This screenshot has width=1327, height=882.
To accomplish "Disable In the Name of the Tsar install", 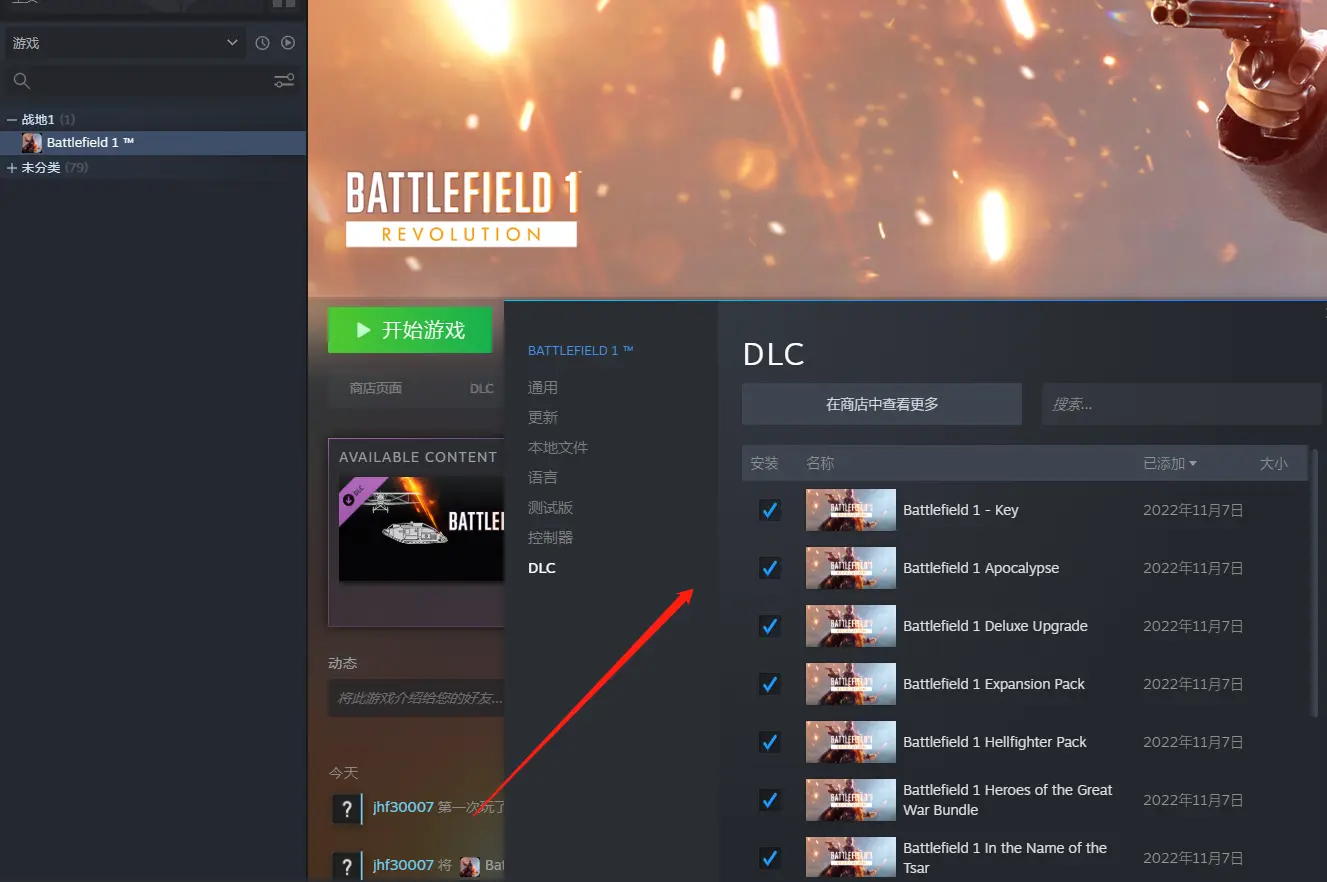I will 770,858.
